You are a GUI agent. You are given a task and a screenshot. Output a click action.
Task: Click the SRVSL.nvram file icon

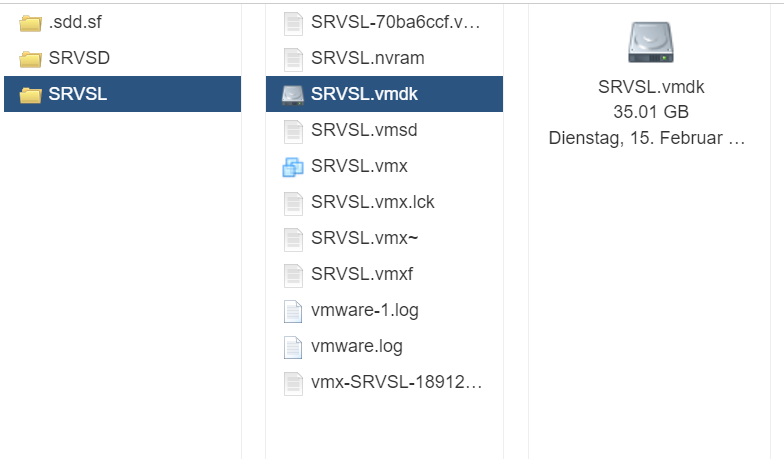point(292,58)
